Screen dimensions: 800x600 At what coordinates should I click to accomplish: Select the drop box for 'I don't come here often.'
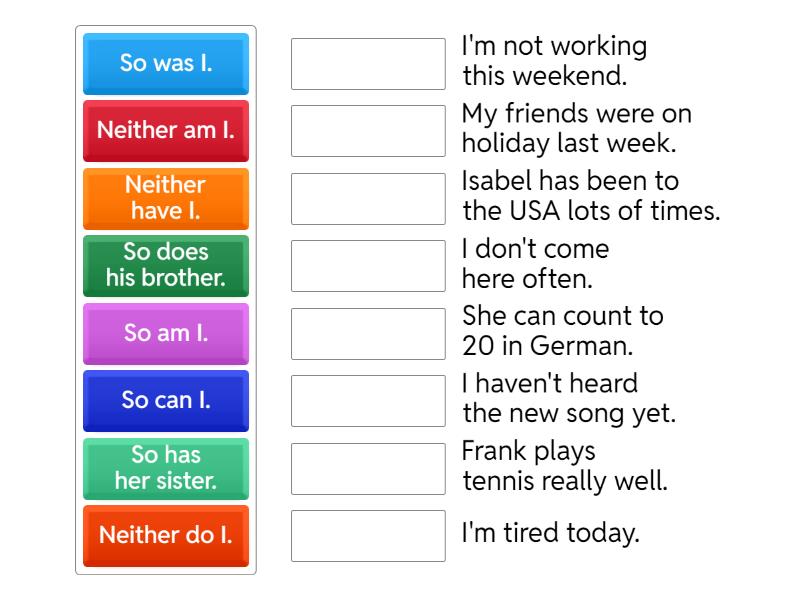coord(368,266)
